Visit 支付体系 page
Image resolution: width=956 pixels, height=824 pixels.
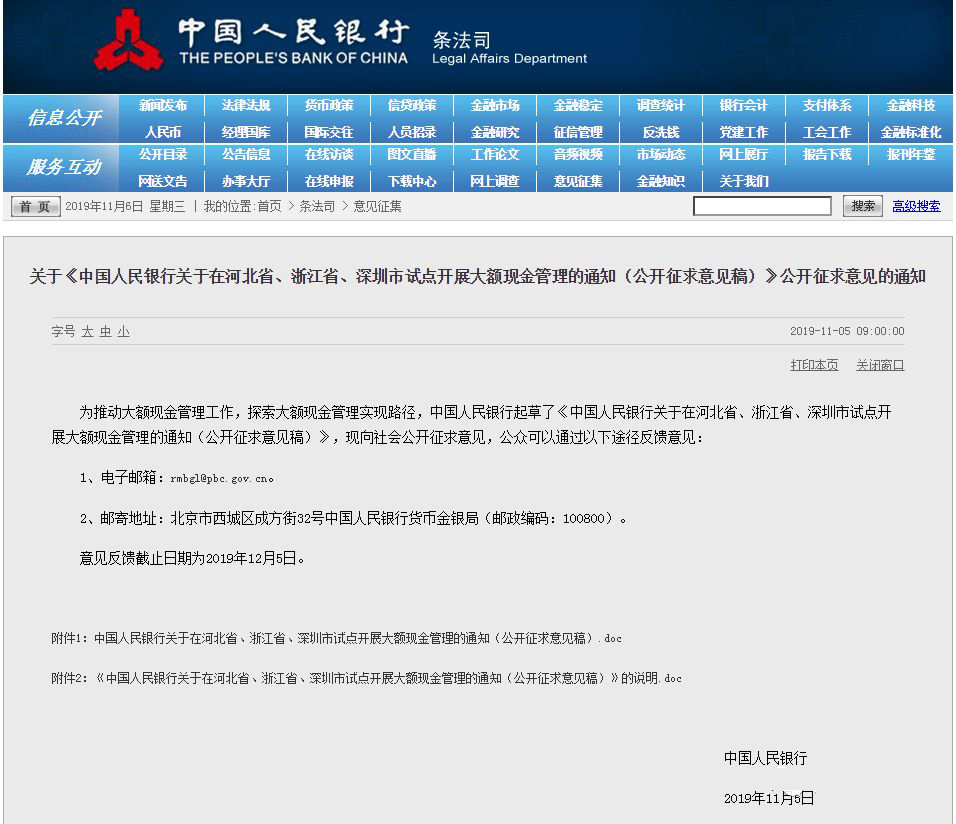(827, 106)
